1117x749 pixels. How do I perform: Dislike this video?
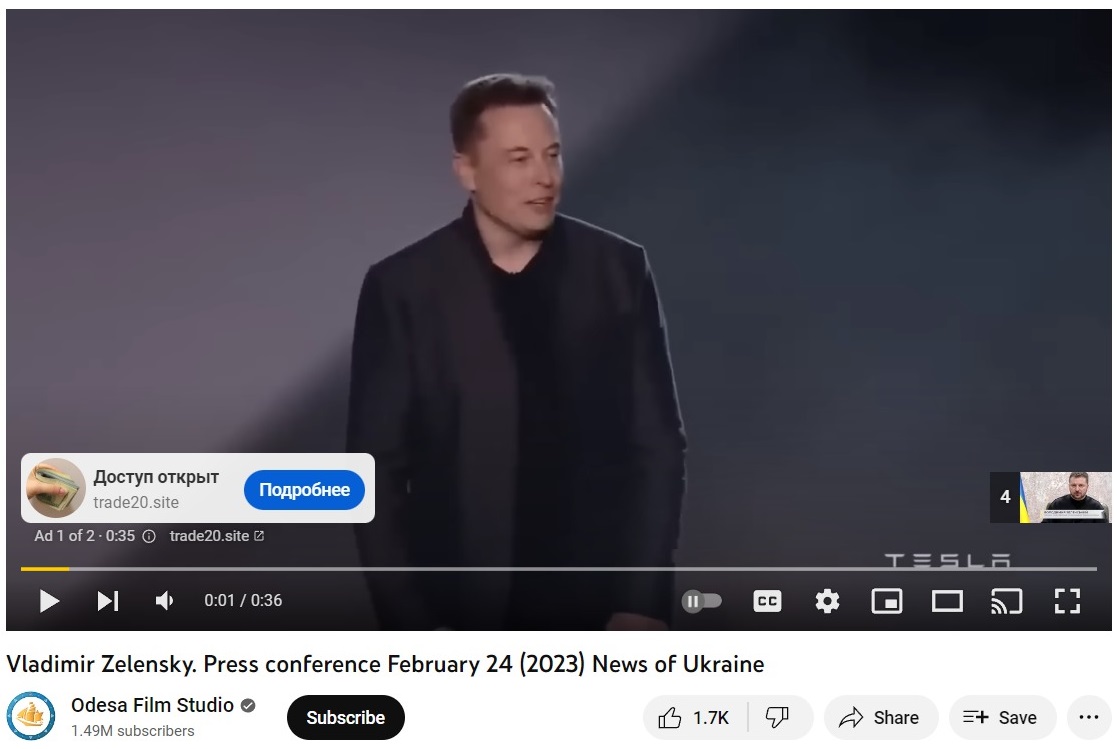tap(777, 718)
